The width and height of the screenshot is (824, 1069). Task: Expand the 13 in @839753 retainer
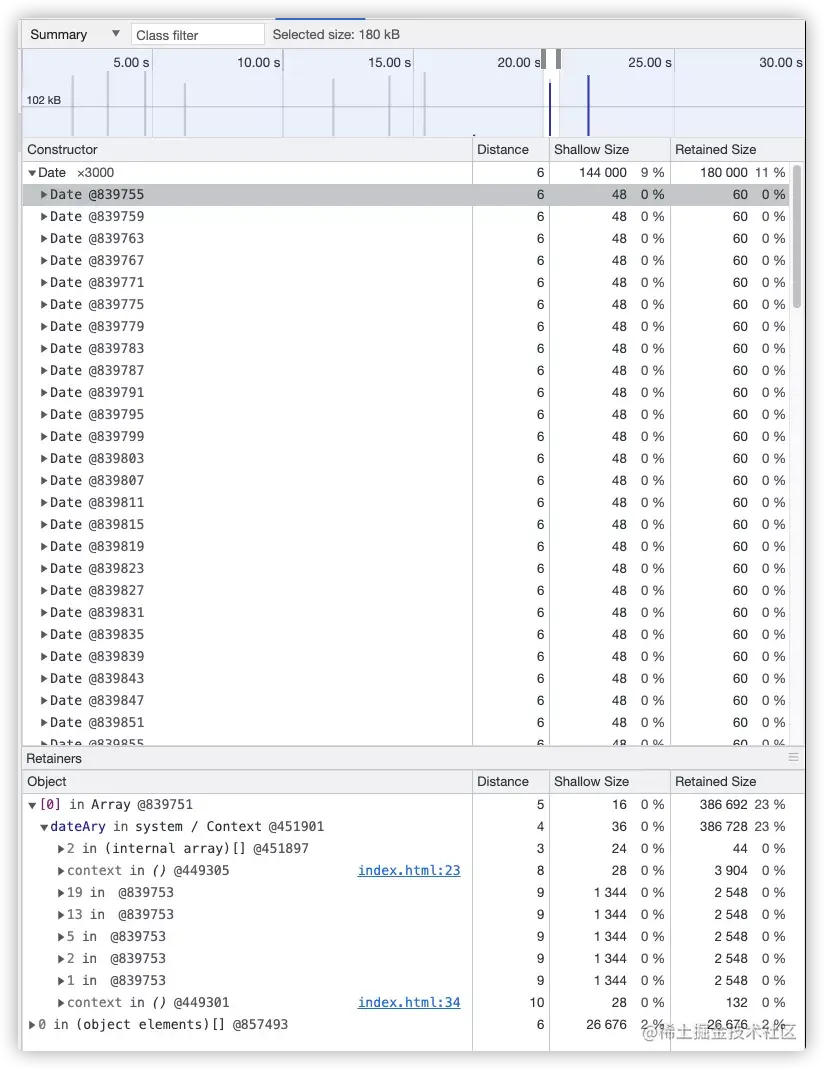61,915
